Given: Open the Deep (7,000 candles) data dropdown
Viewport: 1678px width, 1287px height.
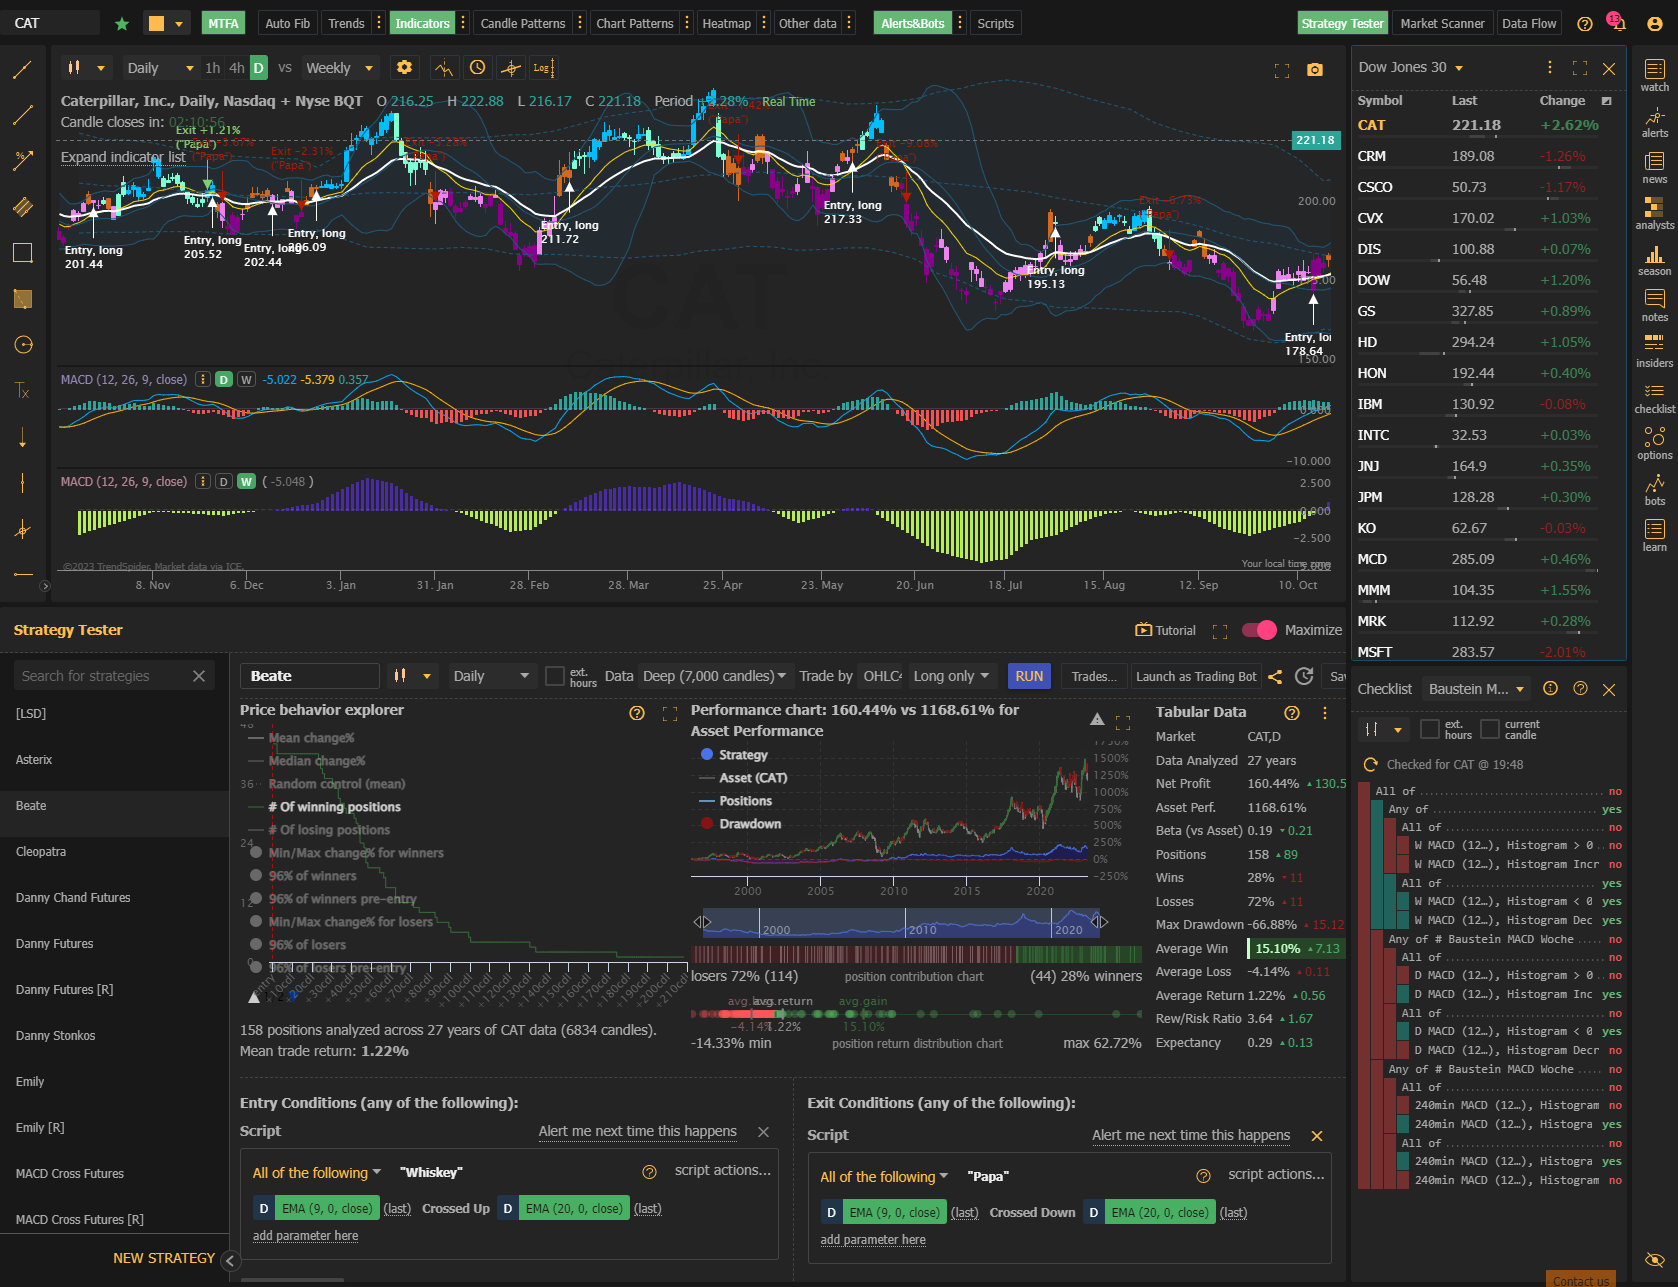Looking at the screenshot, I should tap(715, 676).
